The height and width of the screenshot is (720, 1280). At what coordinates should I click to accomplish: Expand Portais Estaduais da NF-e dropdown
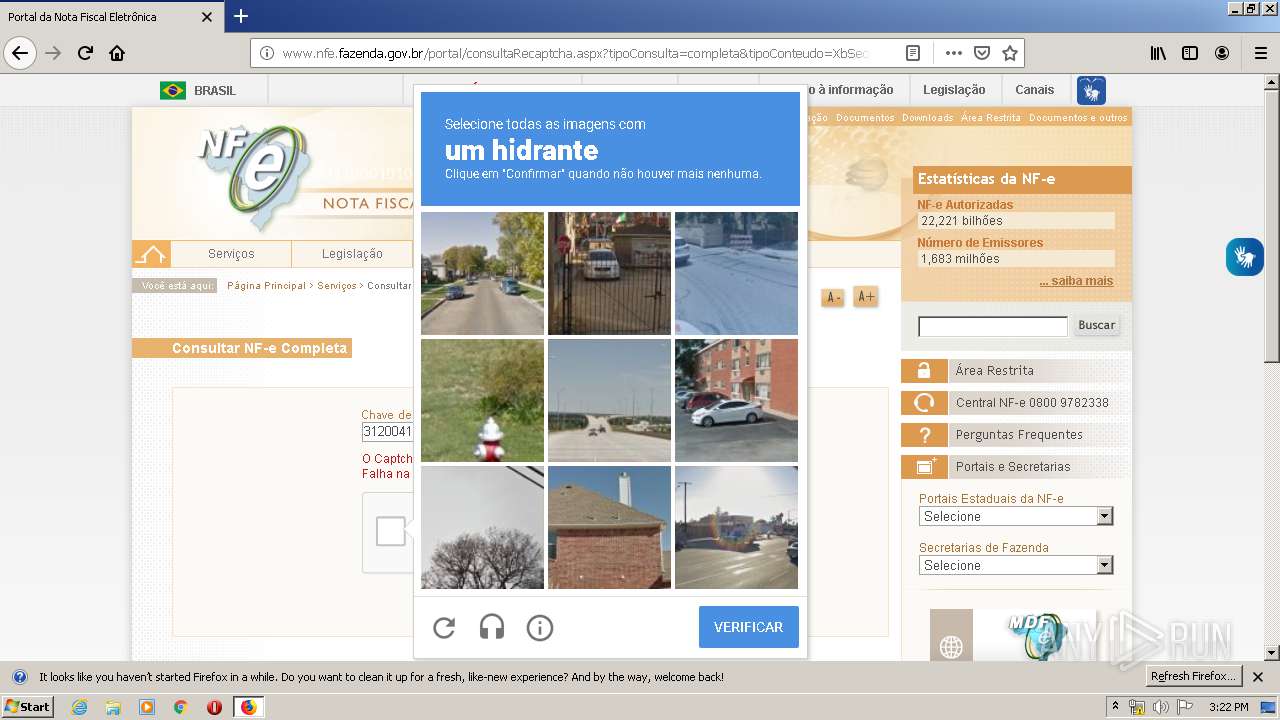coord(1016,516)
